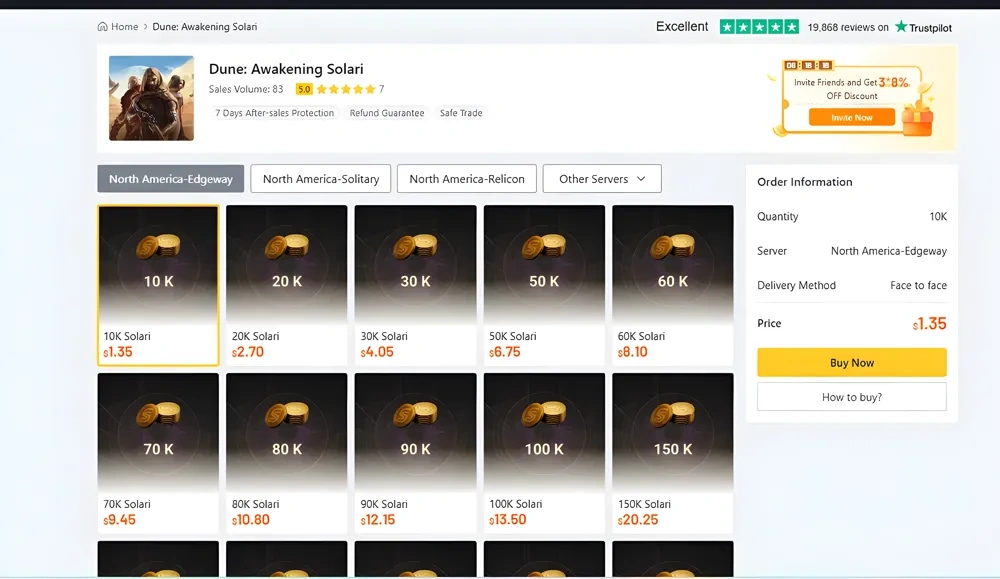Click the gift box icon in invite banner
The height and width of the screenshot is (579, 1000).
pos(916,121)
